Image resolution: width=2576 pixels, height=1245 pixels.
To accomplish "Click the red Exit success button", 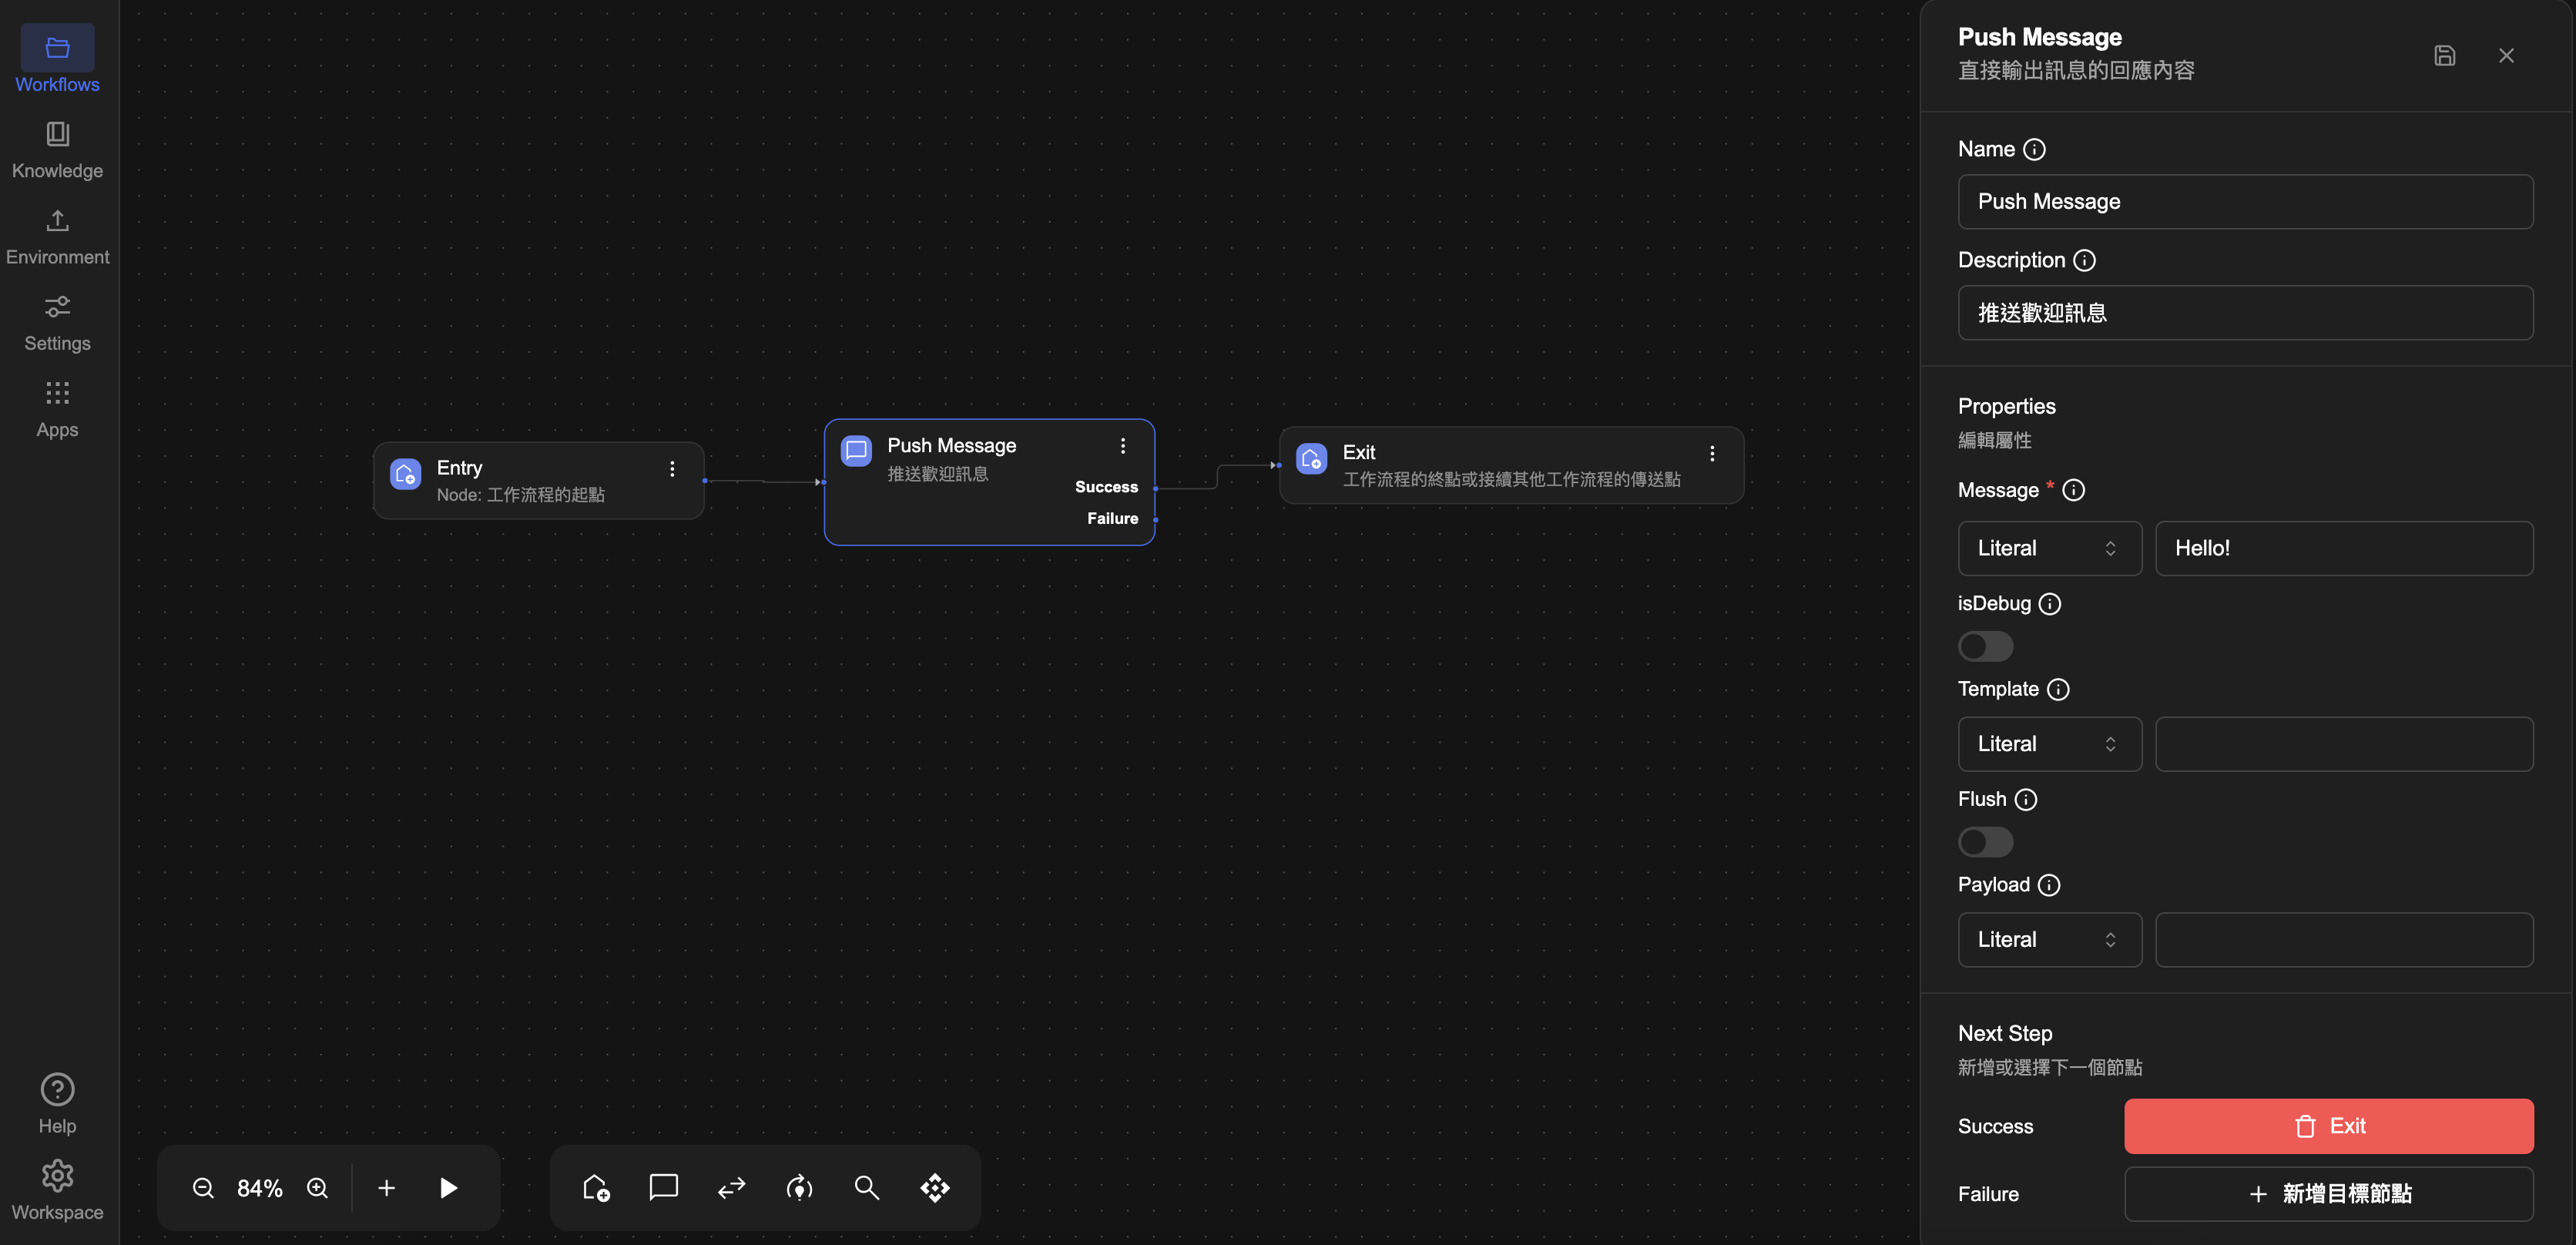I will click(x=2328, y=1126).
